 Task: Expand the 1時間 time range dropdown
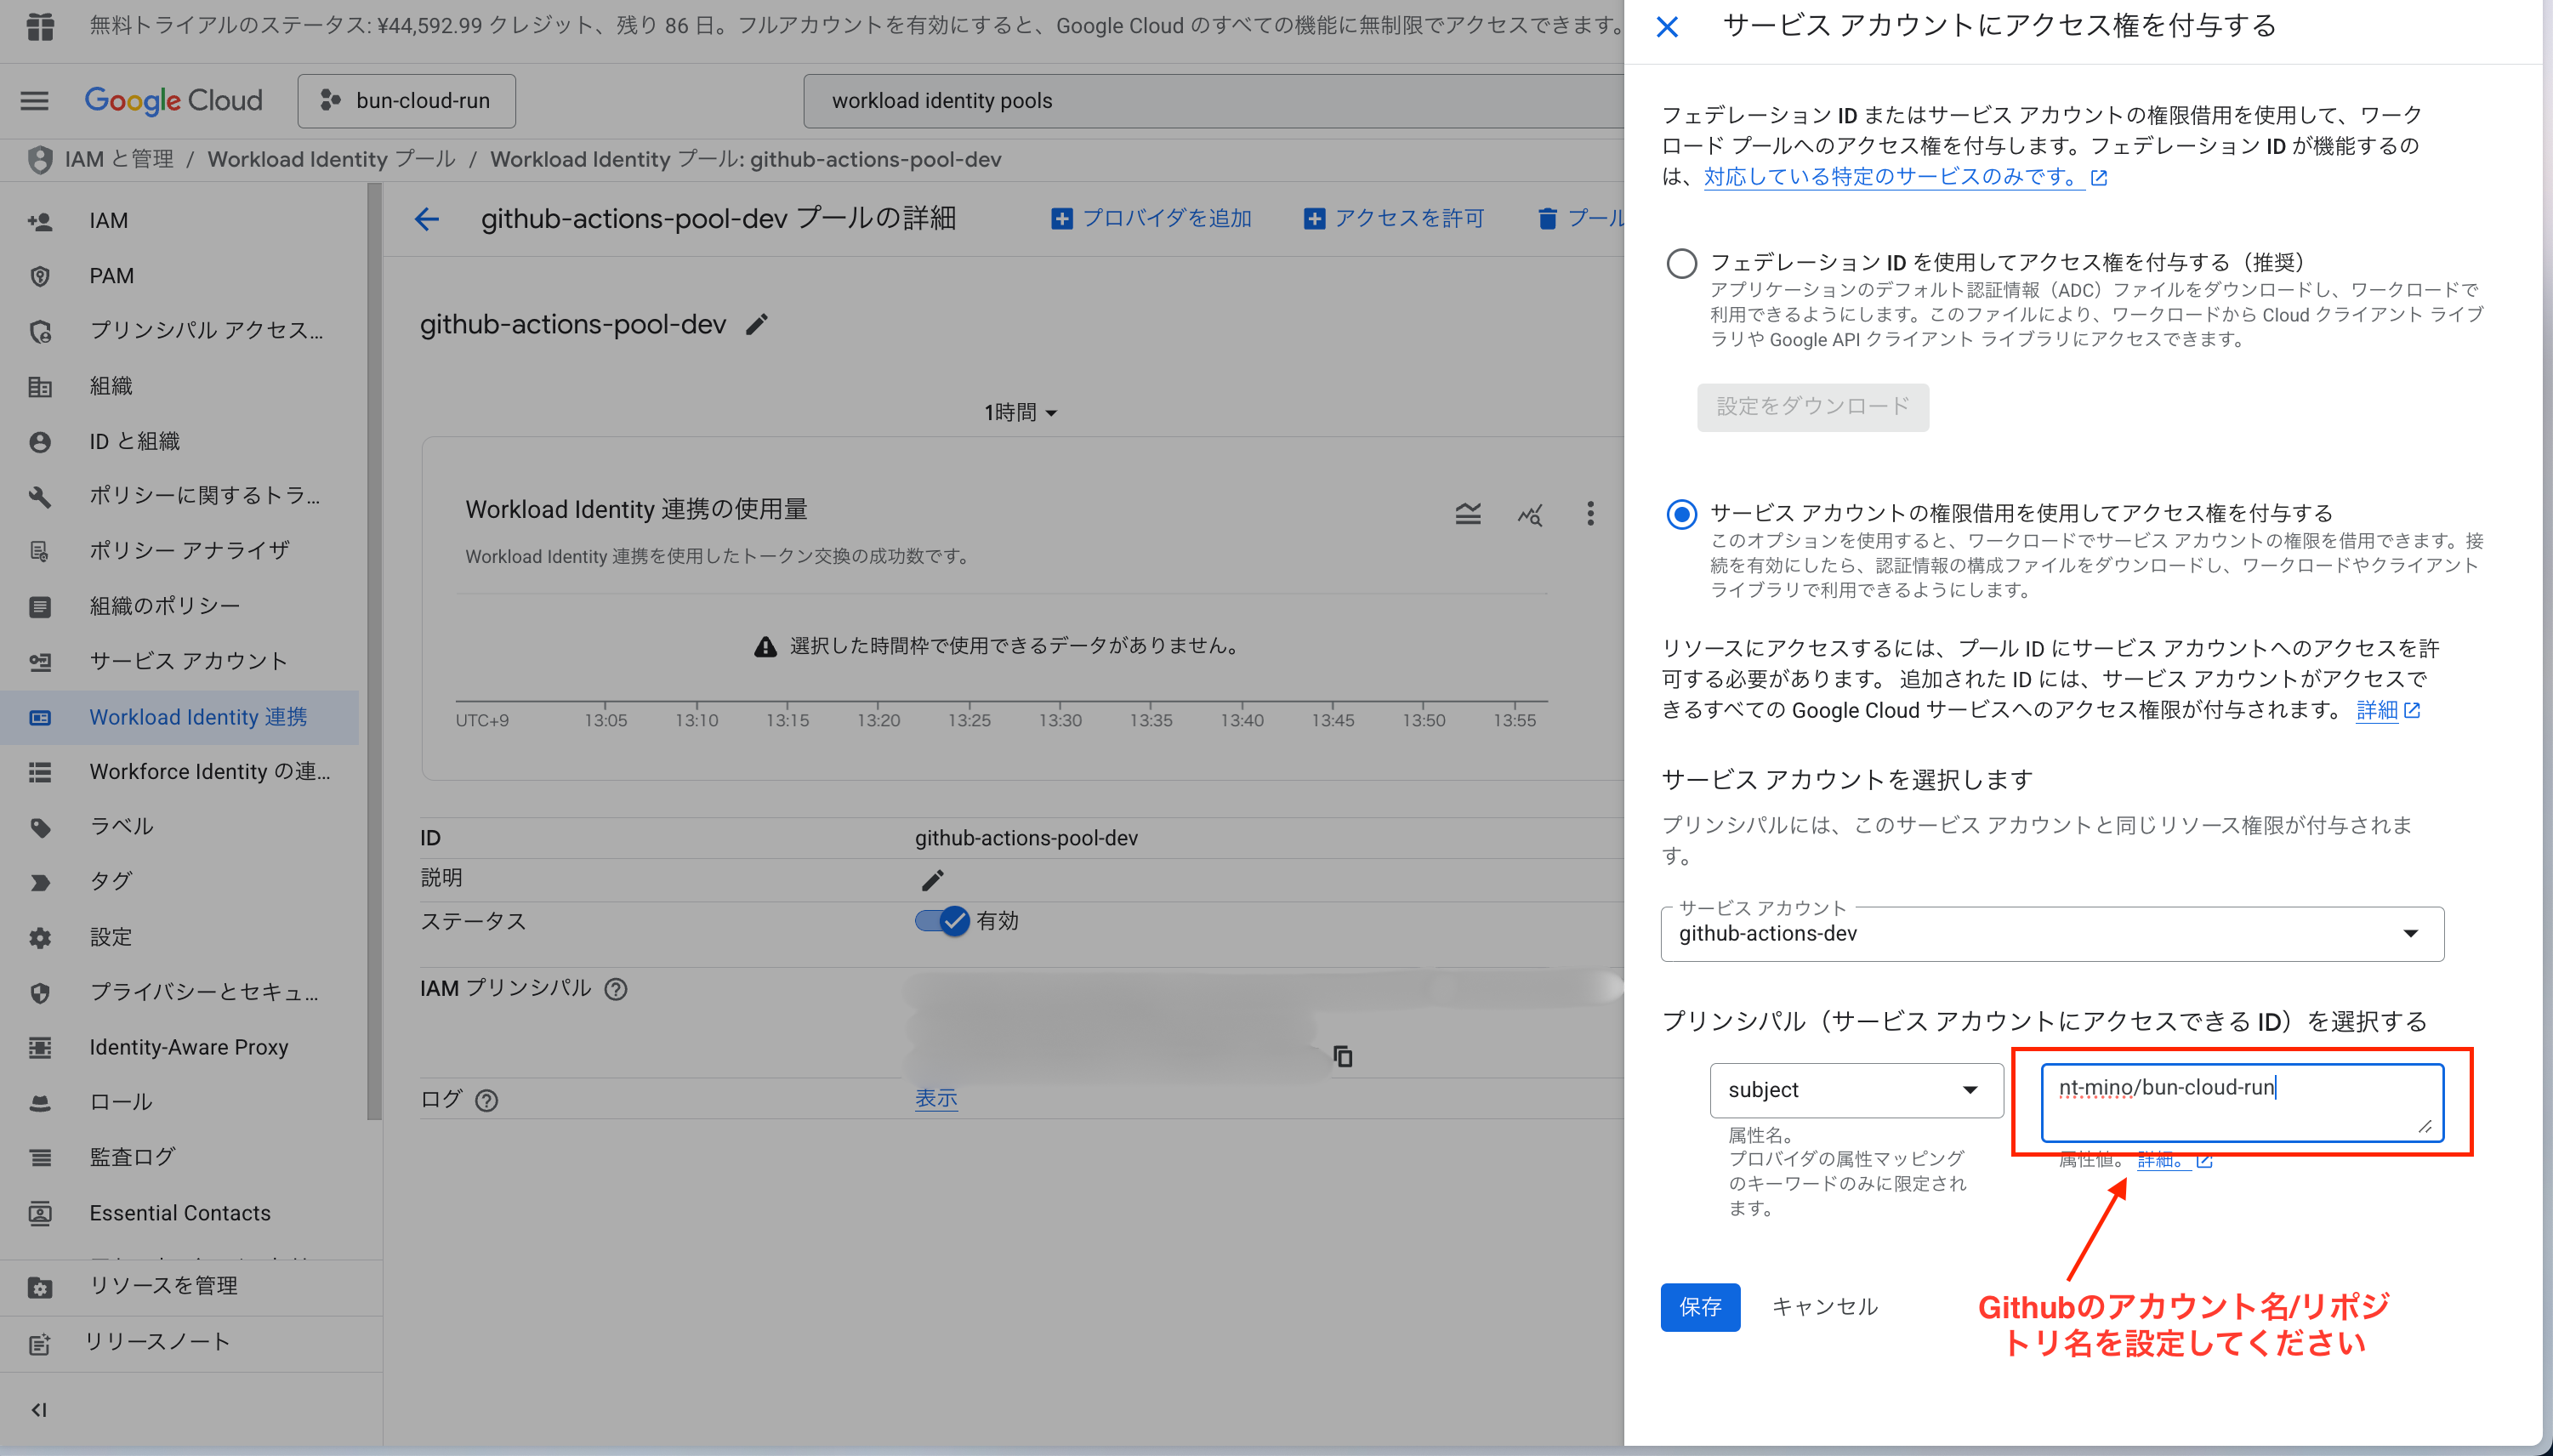(x=1020, y=412)
